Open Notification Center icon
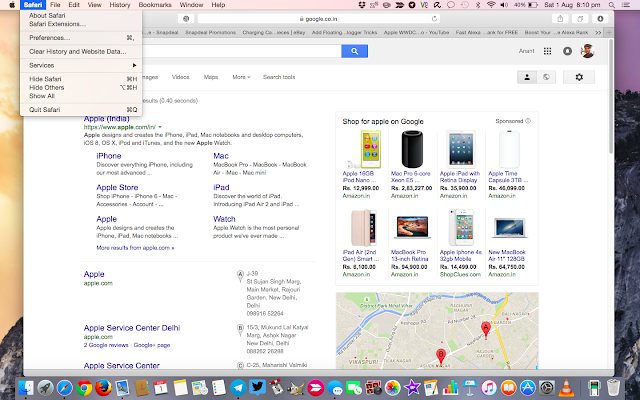Screen dimensions: 640x400 (x=625, y=5)
